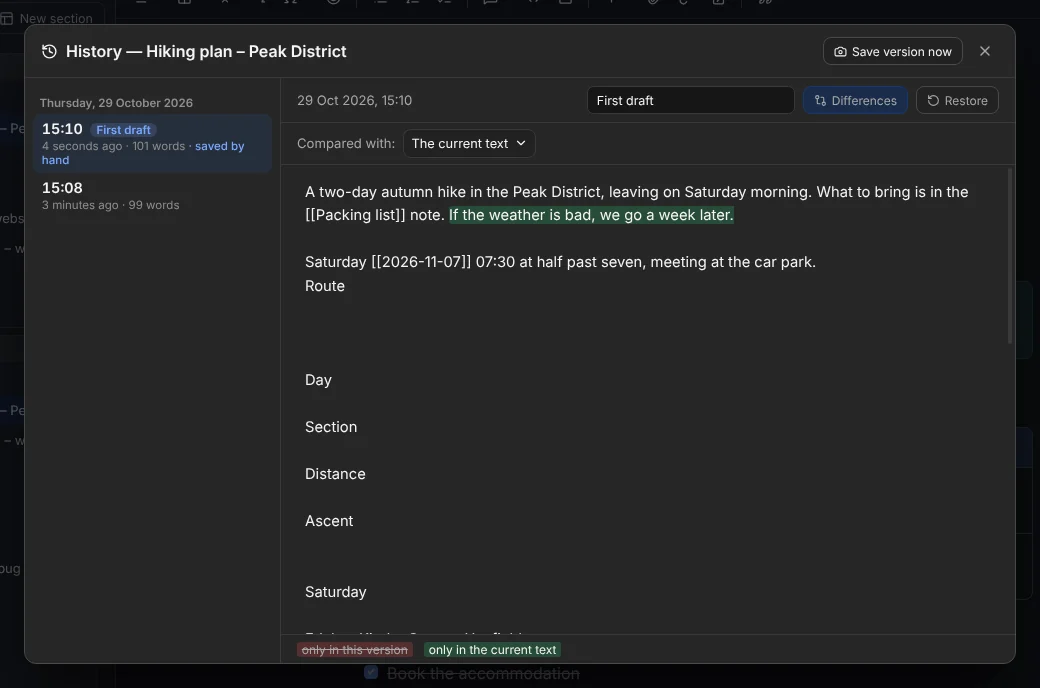The width and height of the screenshot is (1040, 688).
Task: Click the highlighted sentence about bad weather
Action: [x=591, y=215]
